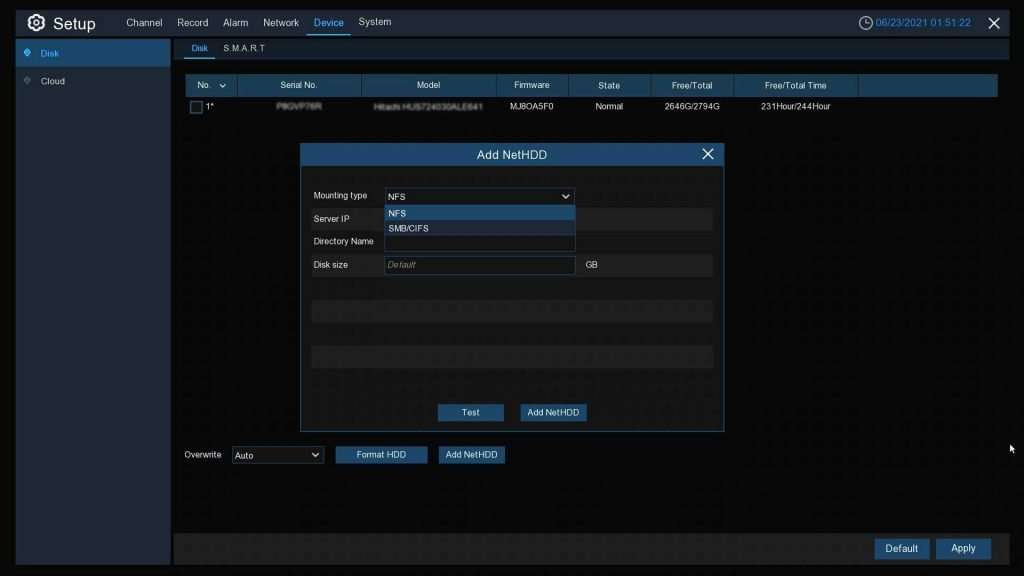Open the No. column filter dropdown

click(x=222, y=85)
